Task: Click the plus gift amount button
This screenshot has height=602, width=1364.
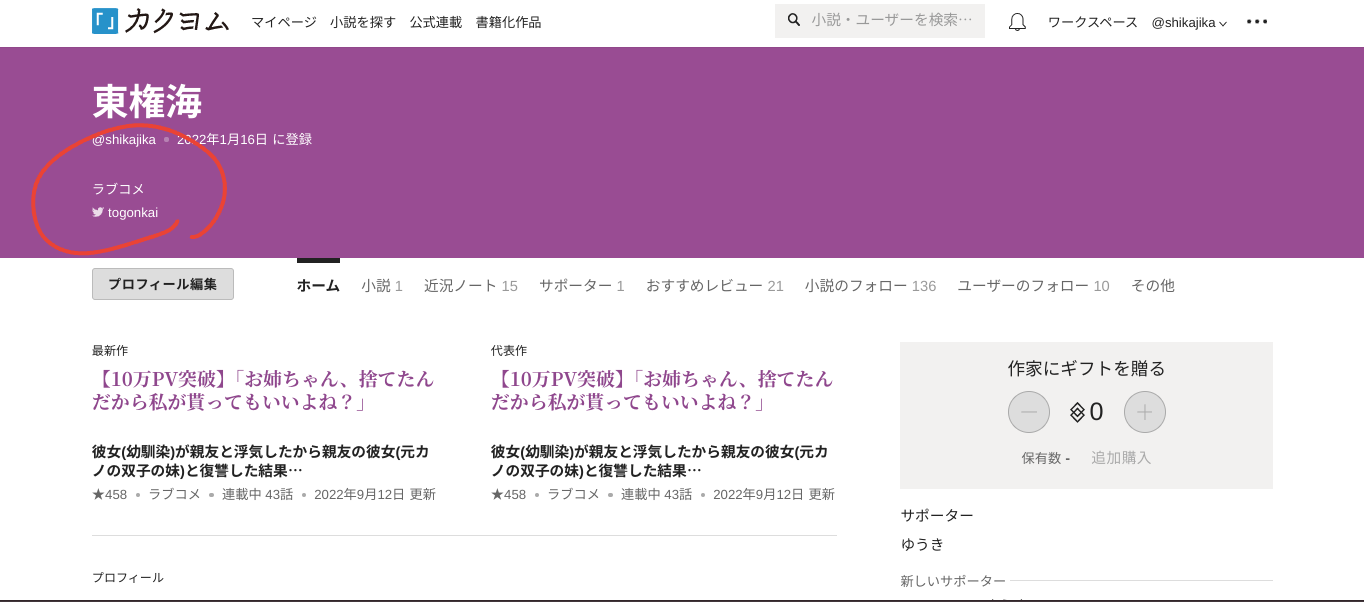Action: (1144, 412)
